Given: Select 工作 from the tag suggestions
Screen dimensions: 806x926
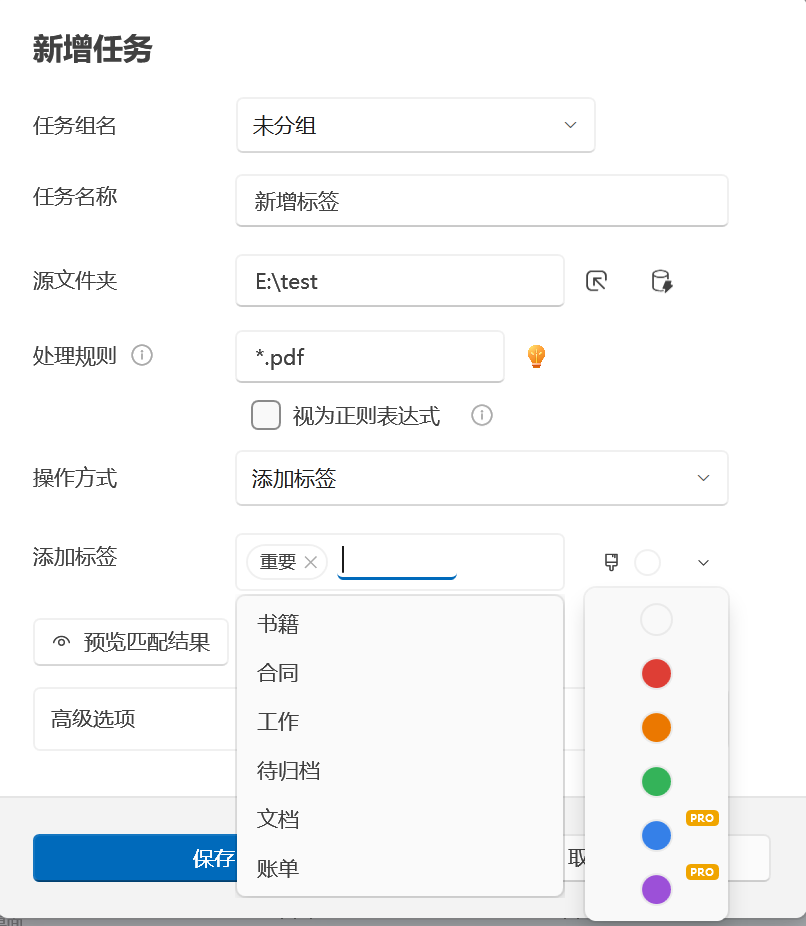Looking at the screenshot, I should pyautogui.click(x=400, y=722).
